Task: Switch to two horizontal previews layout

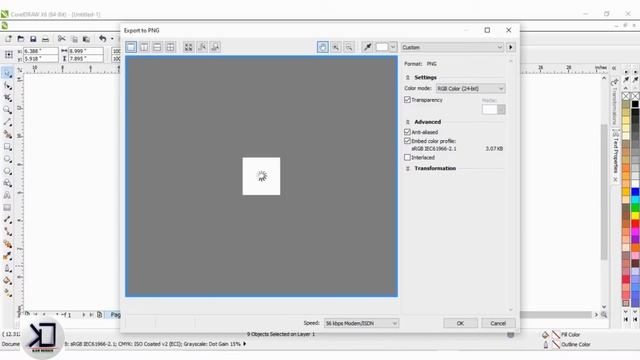Action: 157,47
